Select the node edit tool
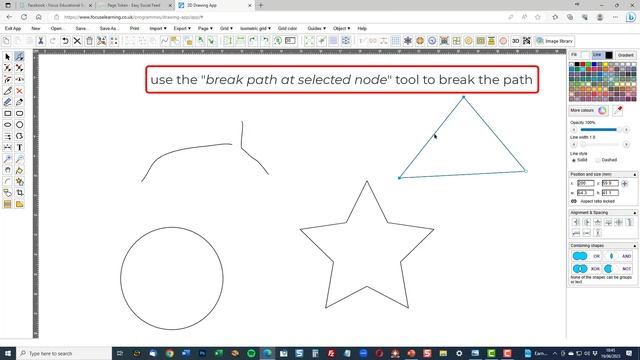 [19, 57]
